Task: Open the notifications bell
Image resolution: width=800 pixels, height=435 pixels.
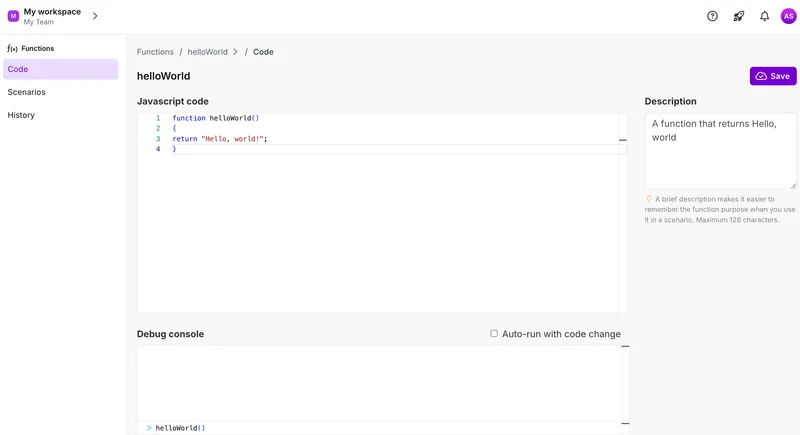Action: (x=764, y=16)
